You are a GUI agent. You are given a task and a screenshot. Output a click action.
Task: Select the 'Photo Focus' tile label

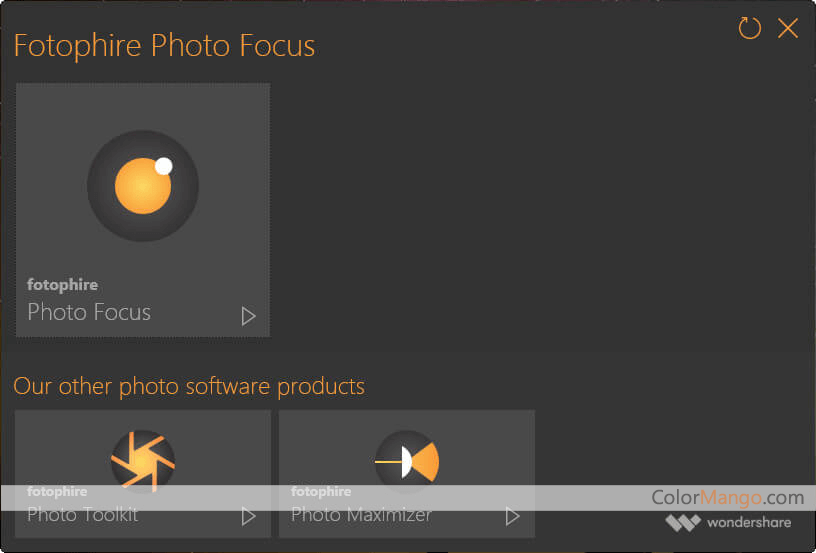tap(89, 312)
